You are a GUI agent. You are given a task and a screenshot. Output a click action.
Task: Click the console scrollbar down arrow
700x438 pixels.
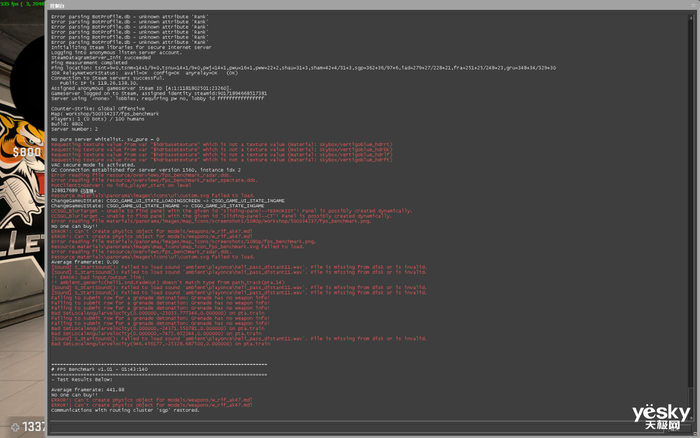coord(692,419)
